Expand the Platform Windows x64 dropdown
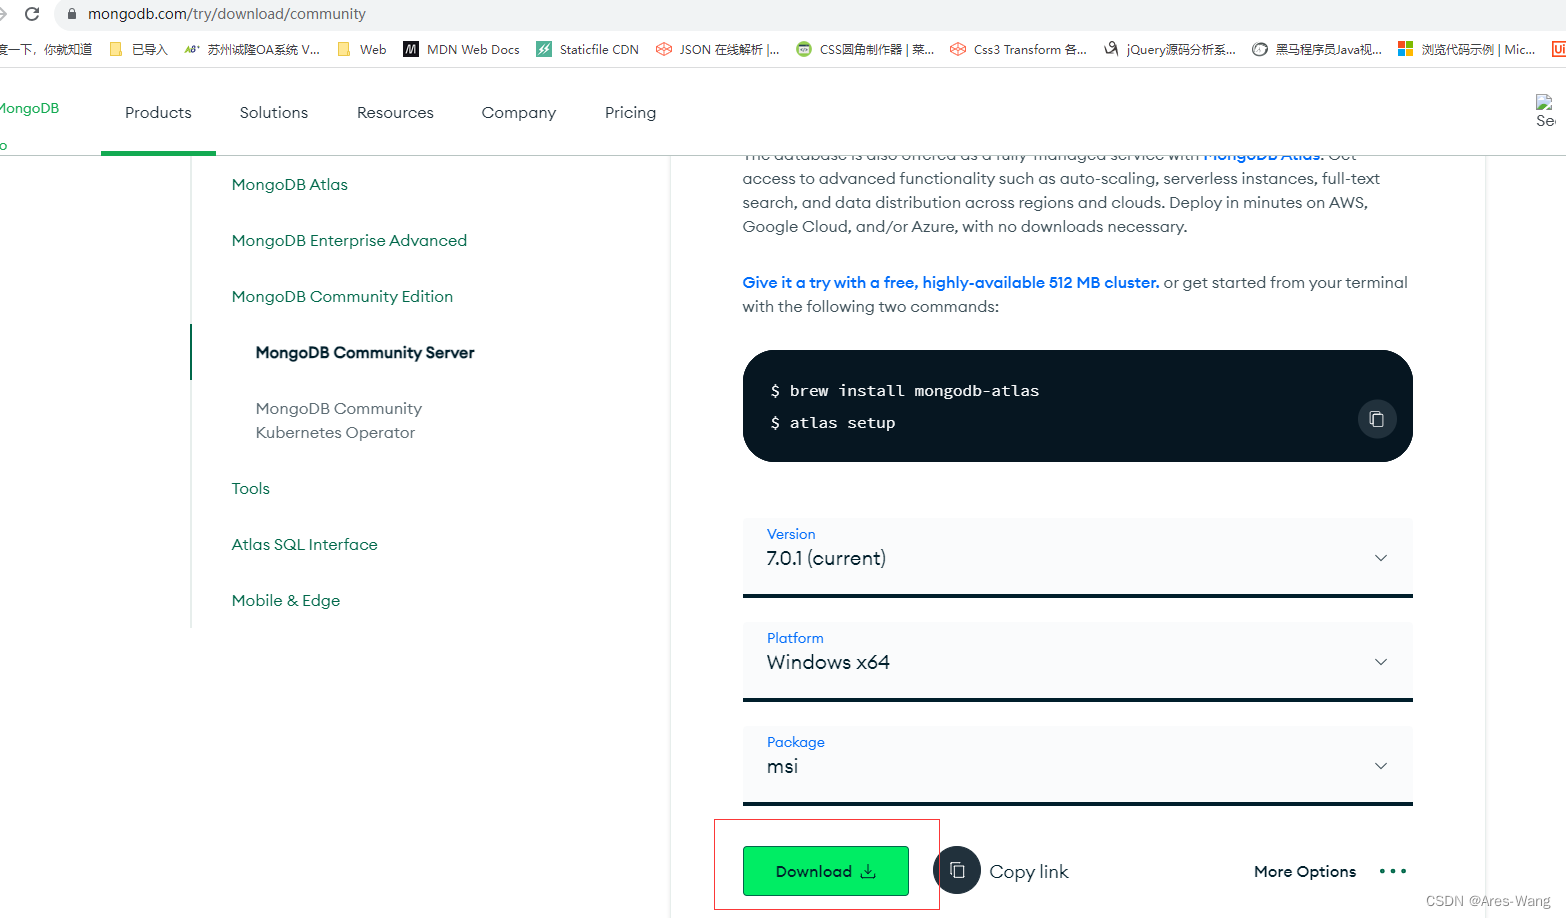The height and width of the screenshot is (918, 1566). (1077, 661)
